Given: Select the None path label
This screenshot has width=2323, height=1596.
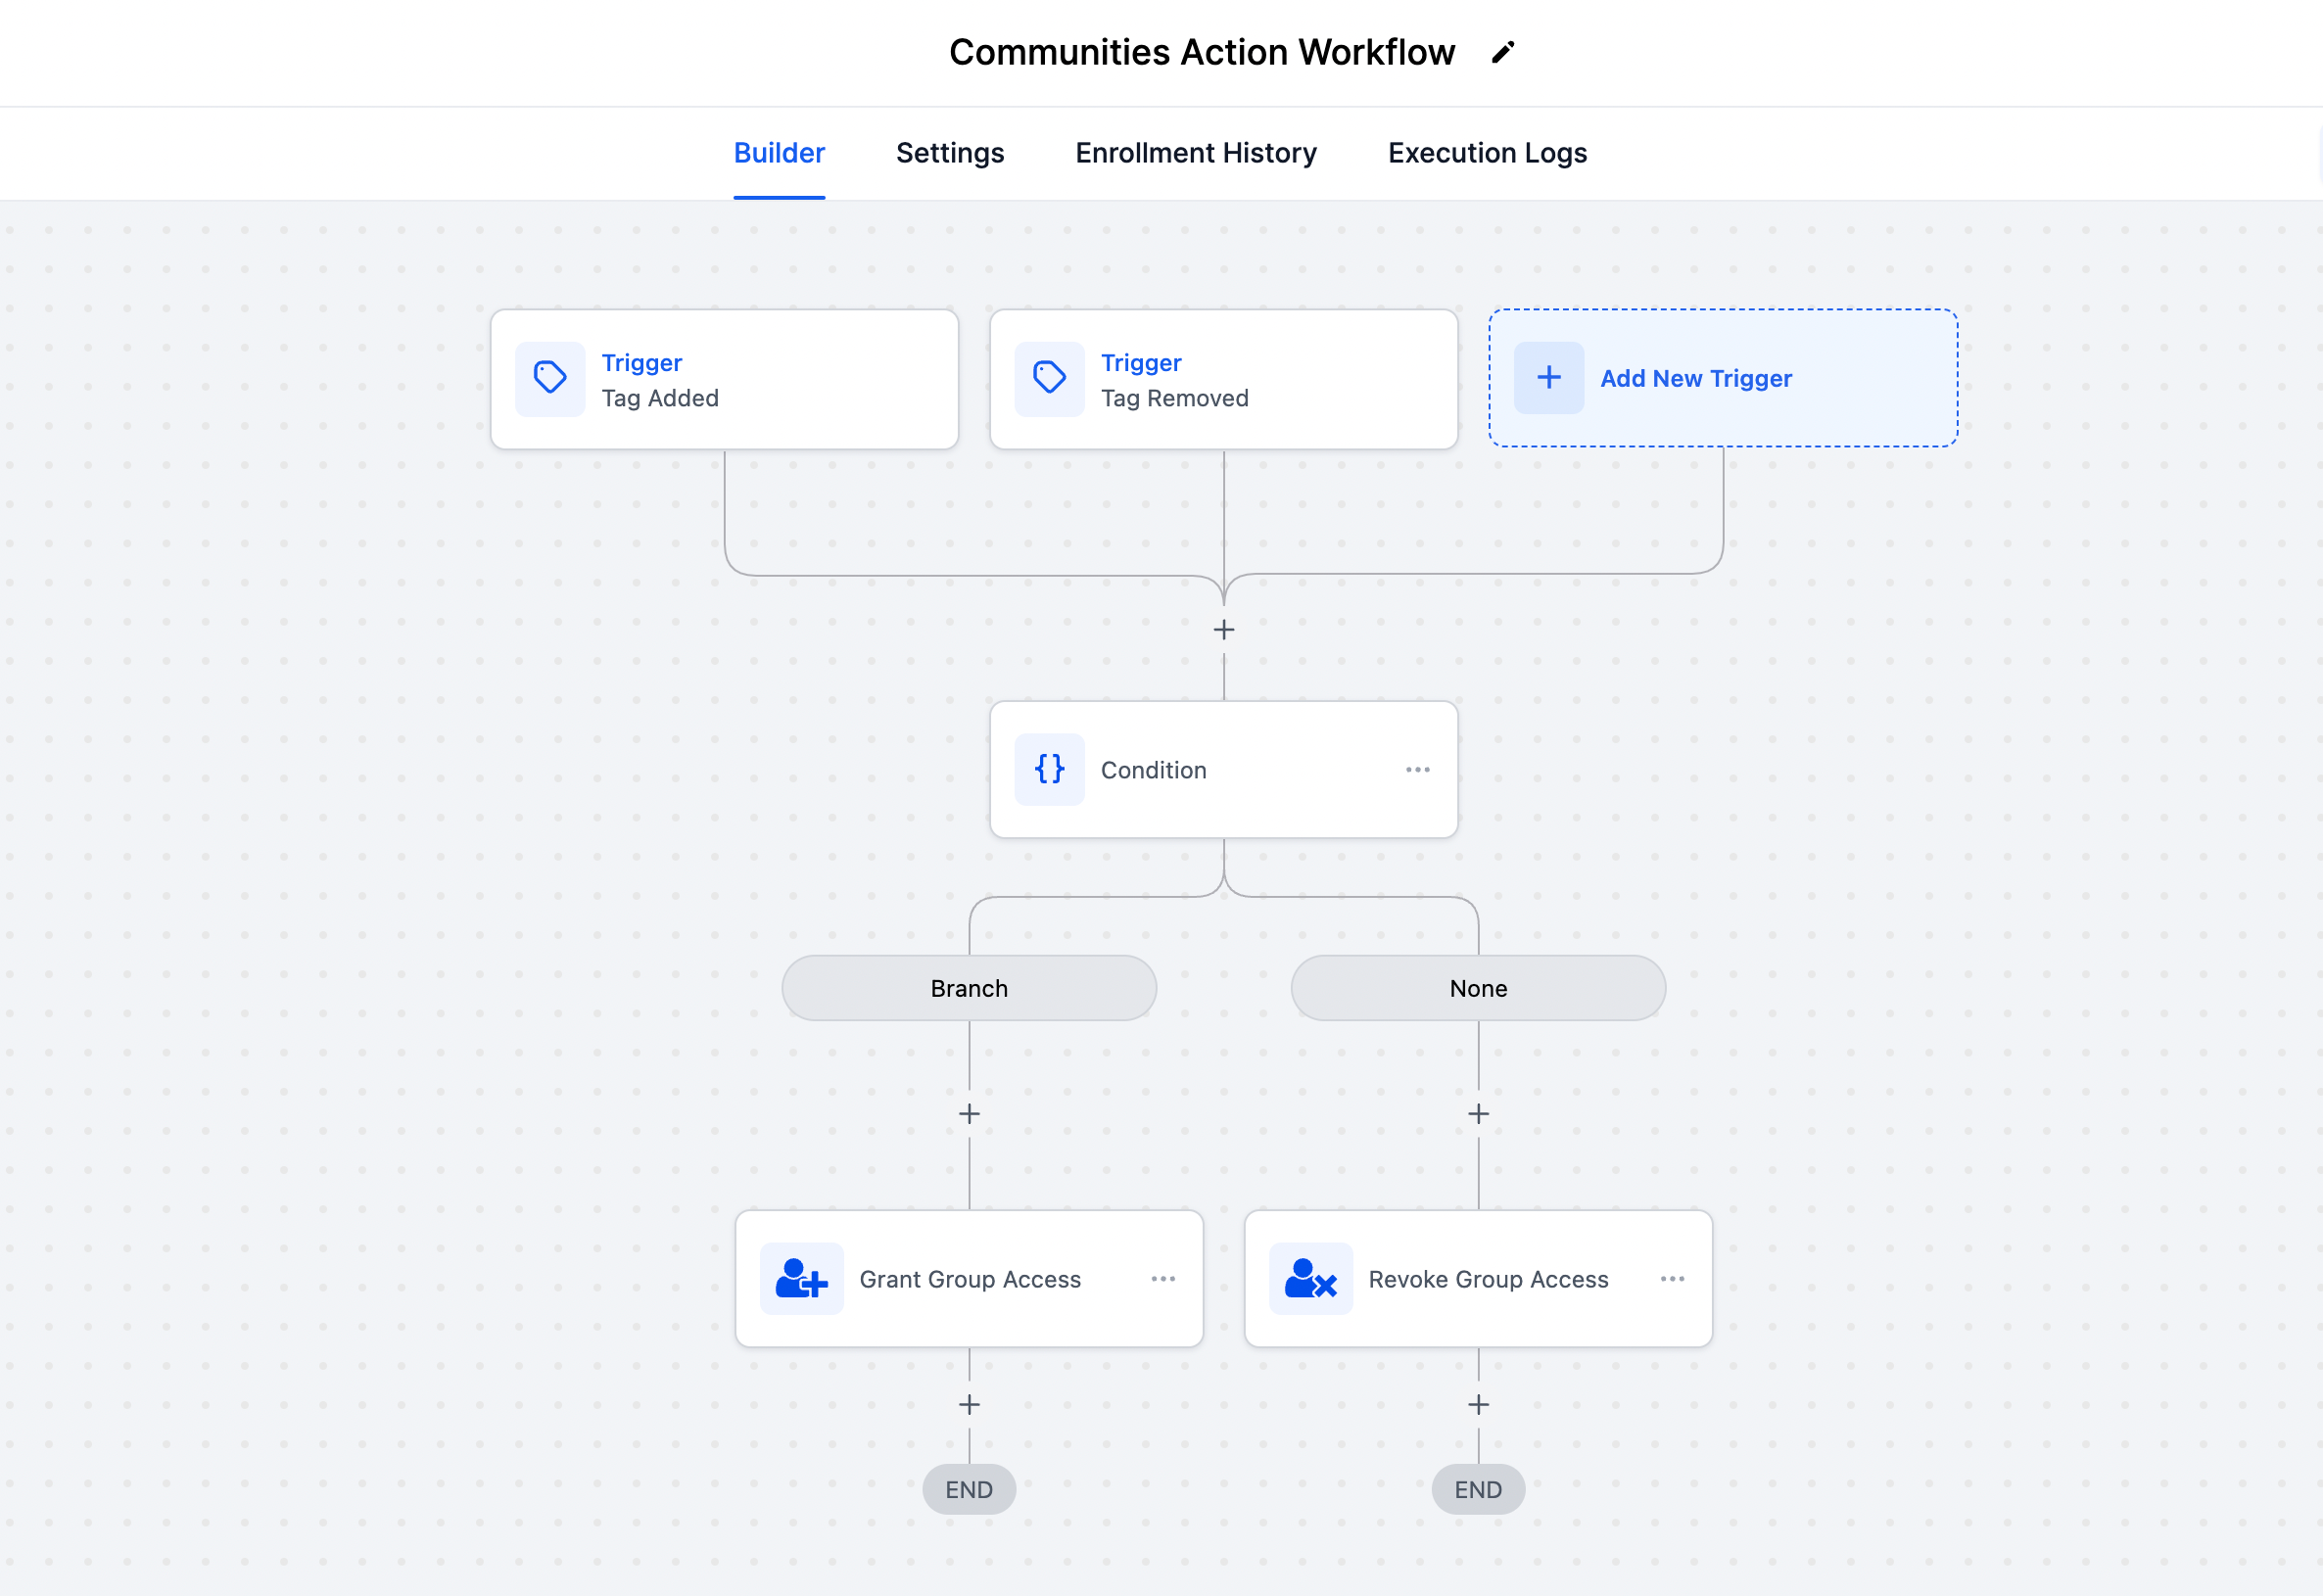Looking at the screenshot, I should point(1477,988).
